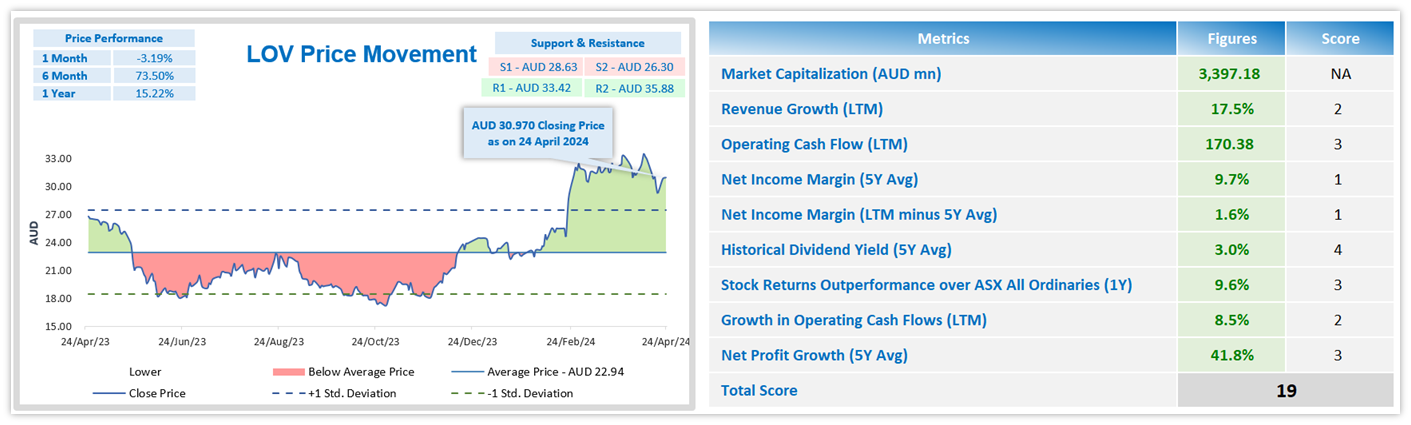Viewport: 1411px width, 425px height.
Task: Select the Metrics column header
Action: [x=943, y=39]
